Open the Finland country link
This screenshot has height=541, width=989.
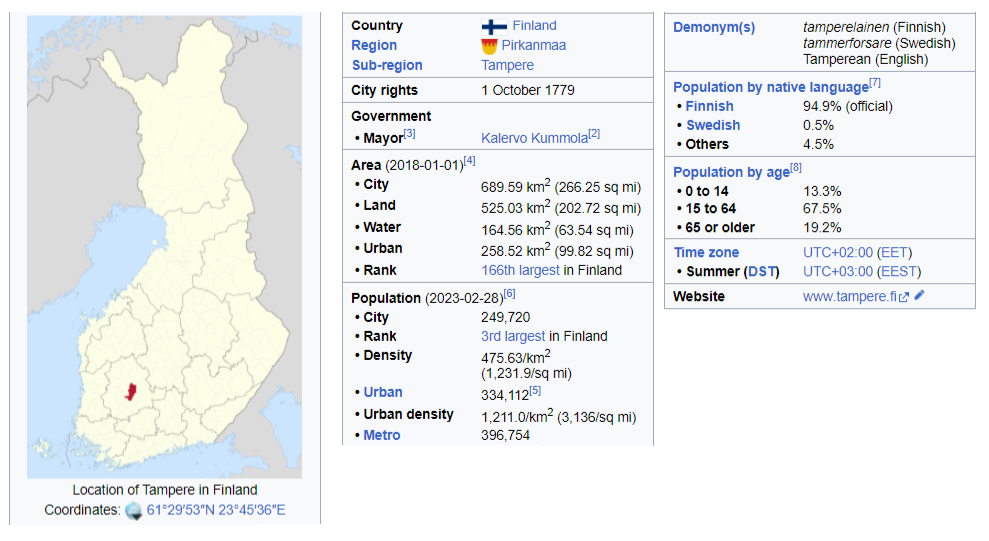point(534,26)
